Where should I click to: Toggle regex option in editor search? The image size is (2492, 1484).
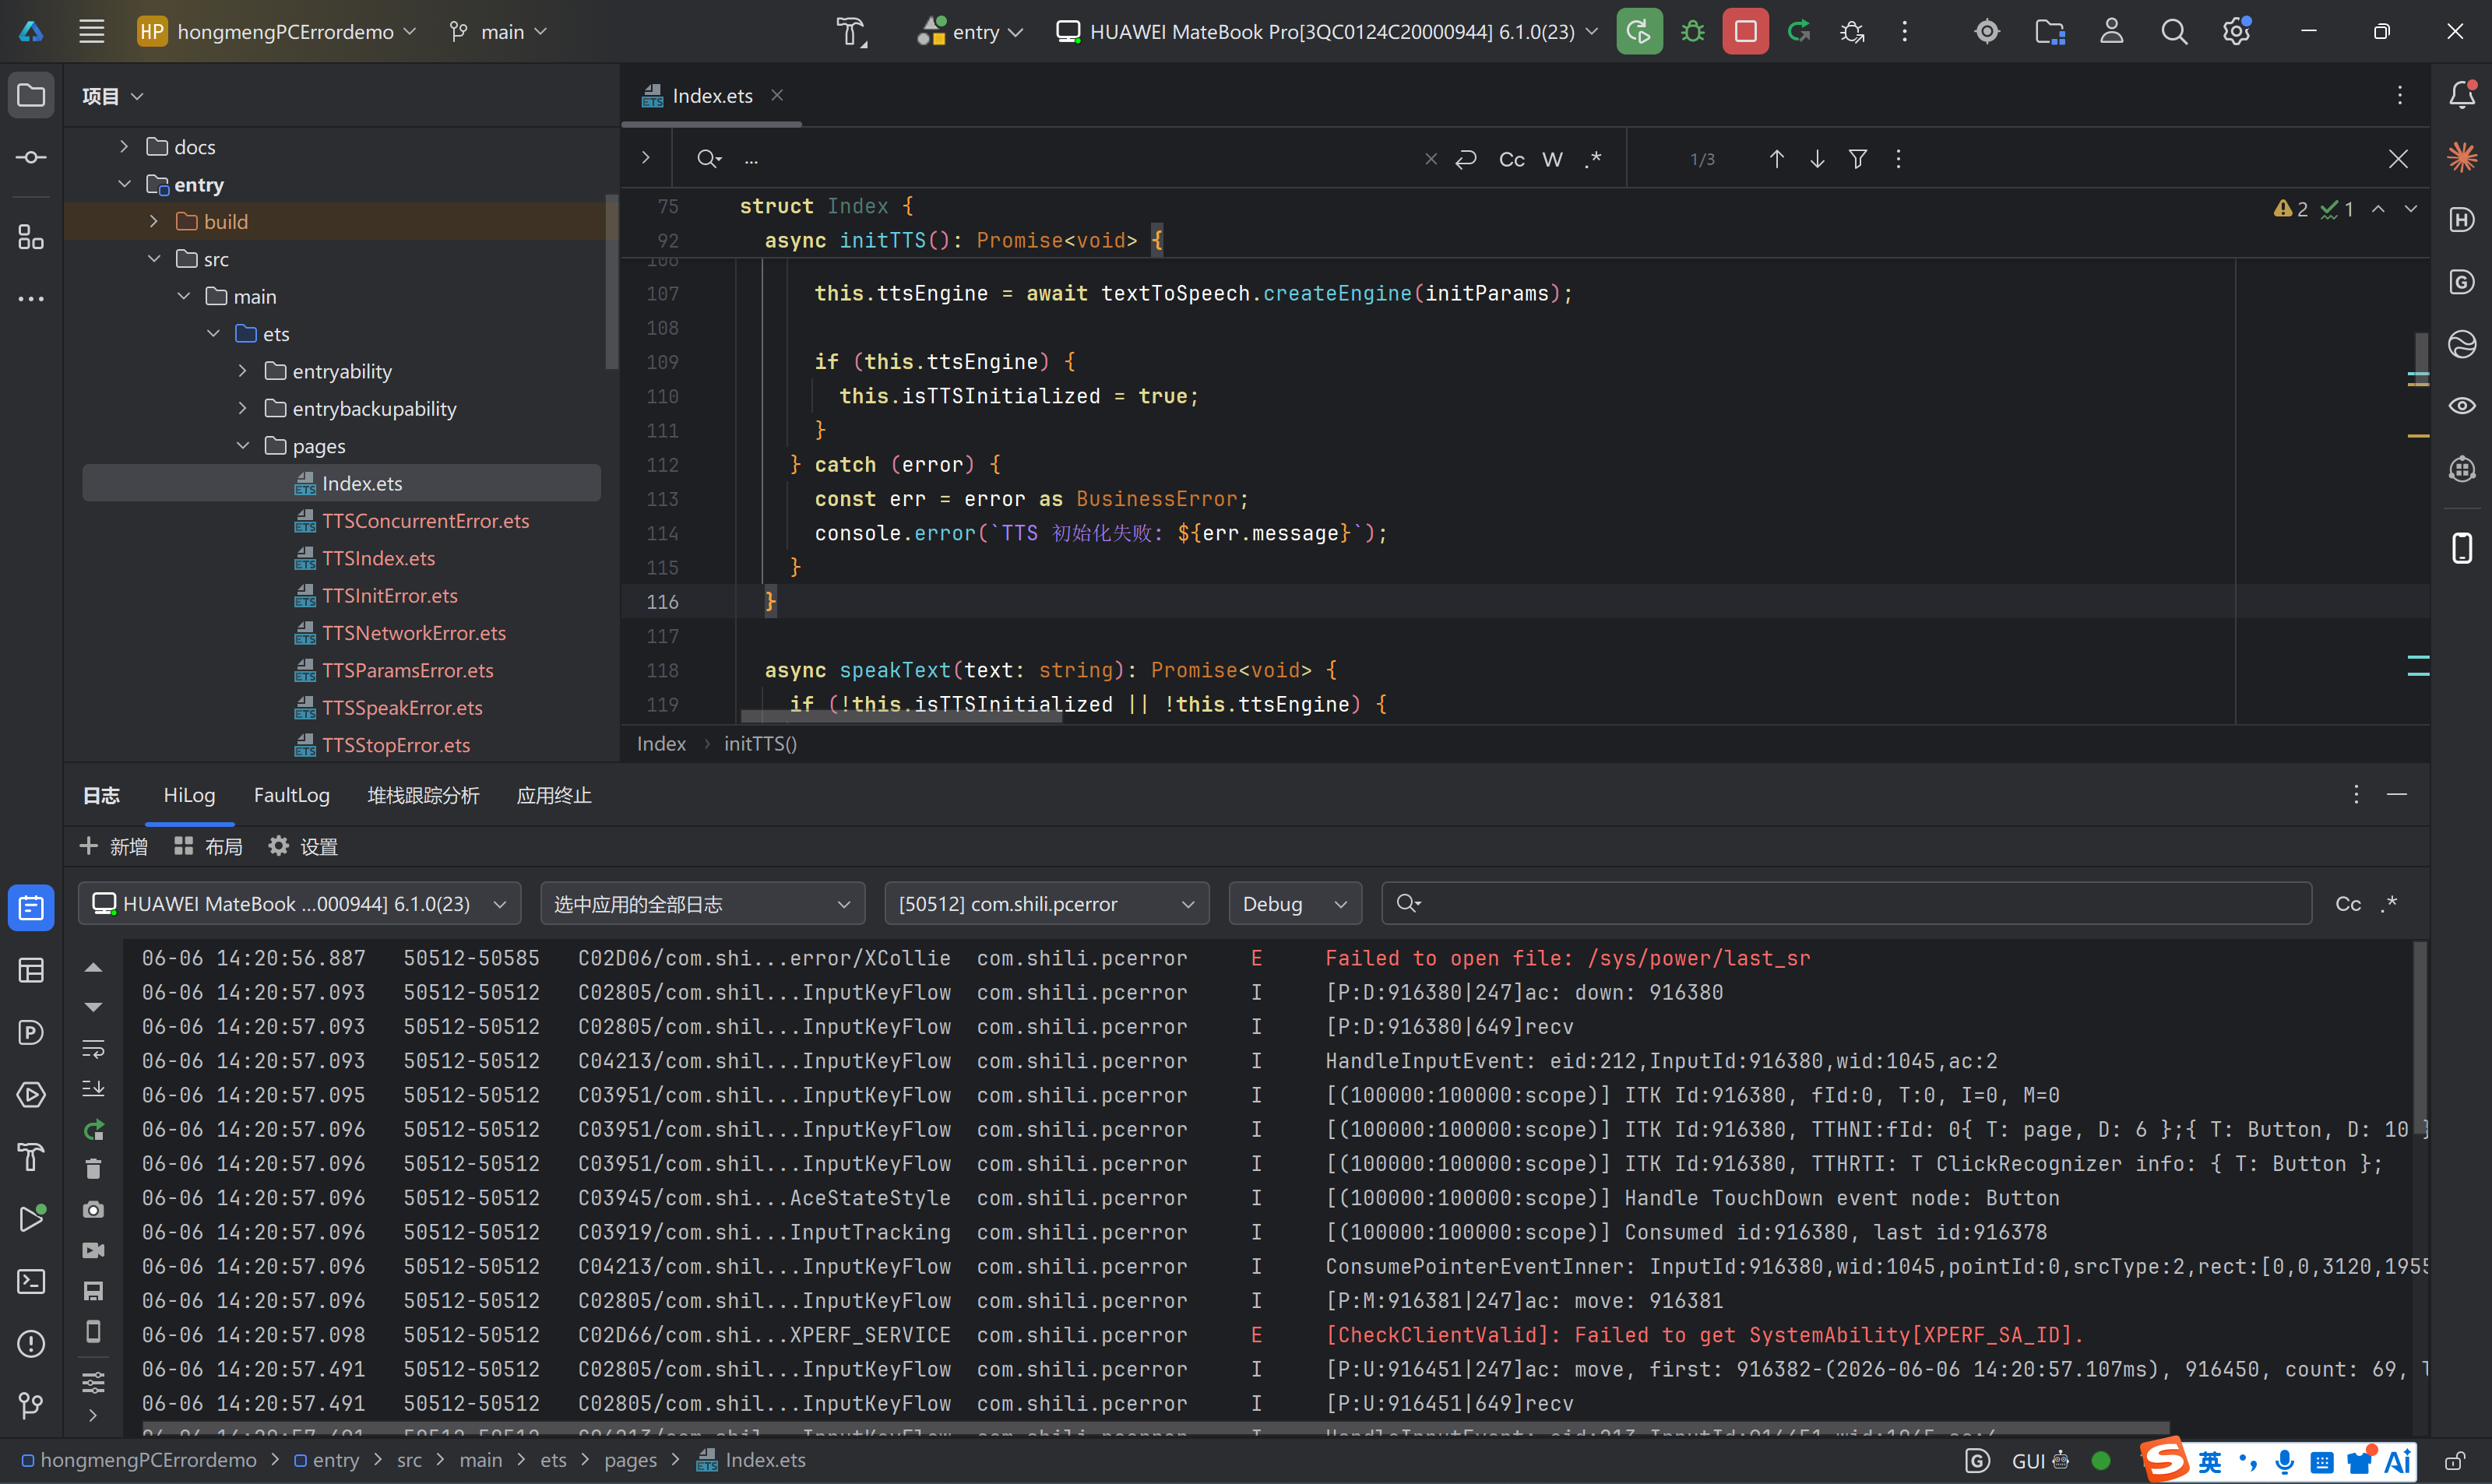pyautogui.click(x=1593, y=159)
